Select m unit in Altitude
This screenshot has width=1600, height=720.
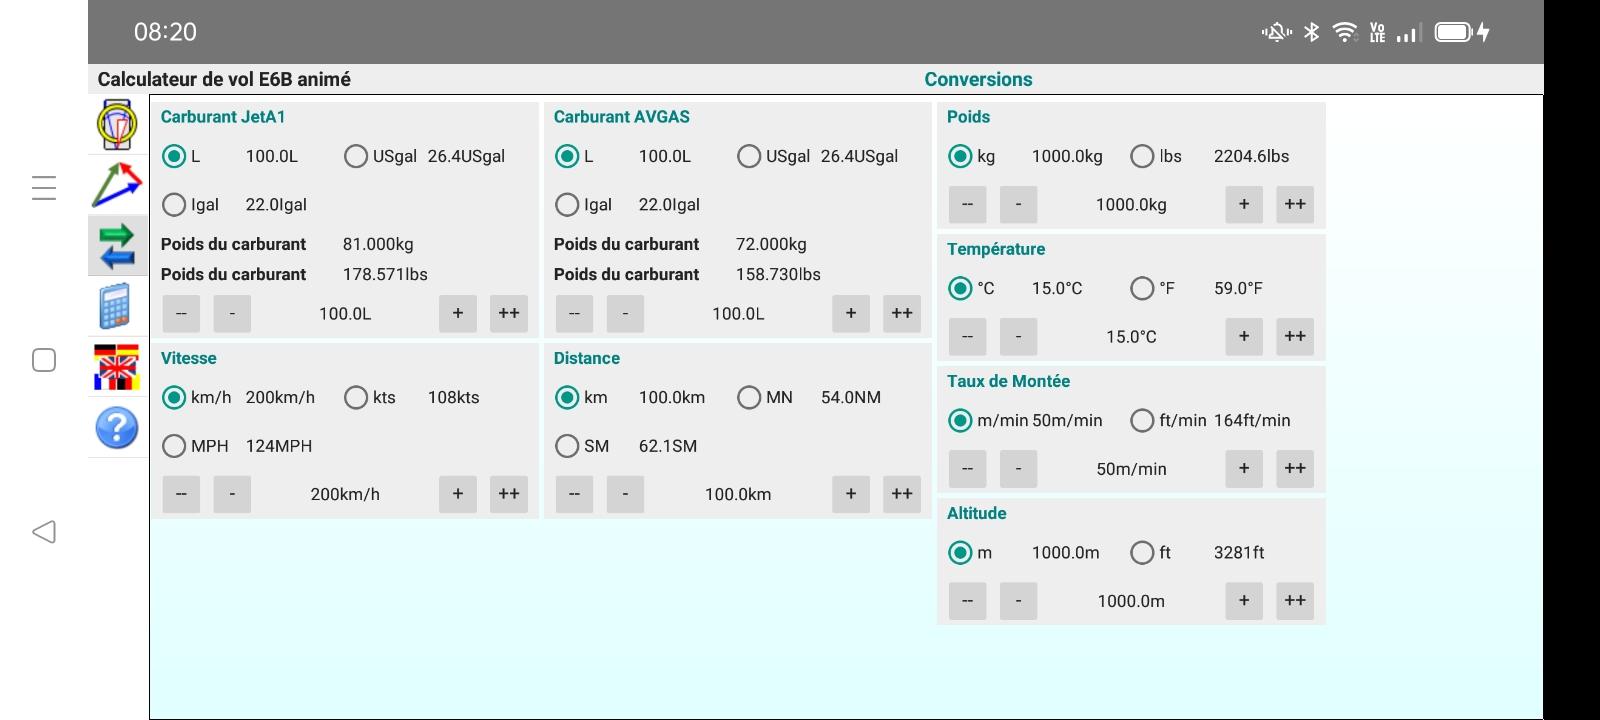coord(960,552)
